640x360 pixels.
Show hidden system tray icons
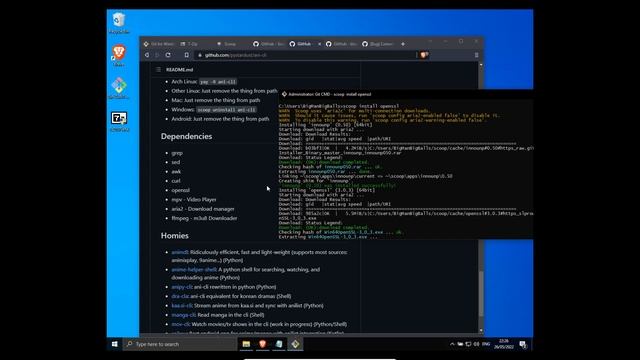pyautogui.click(x=452, y=344)
